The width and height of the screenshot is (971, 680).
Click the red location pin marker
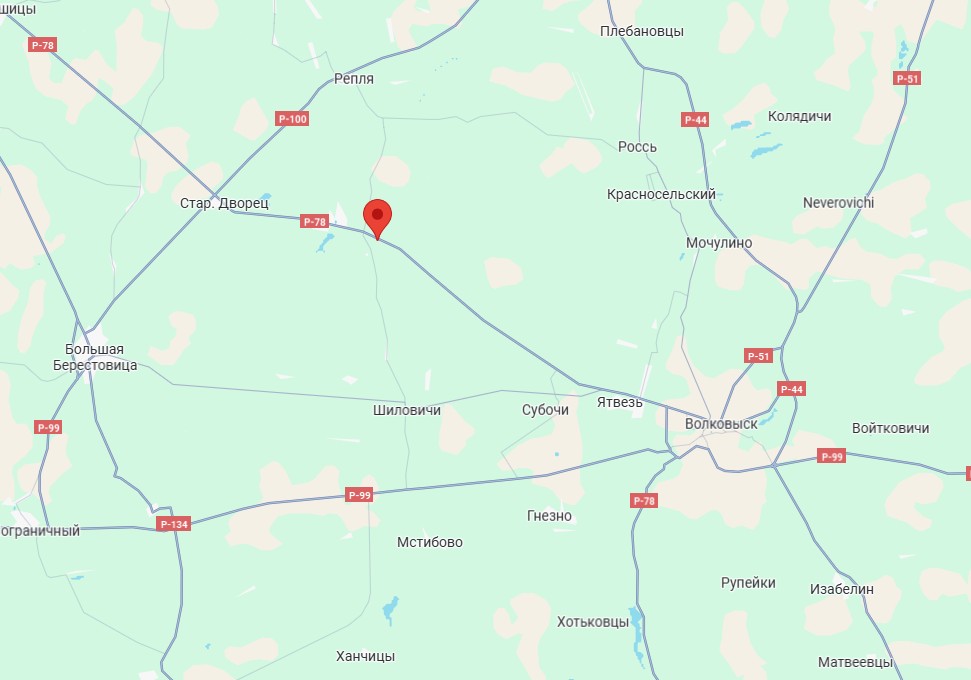[377, 219]
